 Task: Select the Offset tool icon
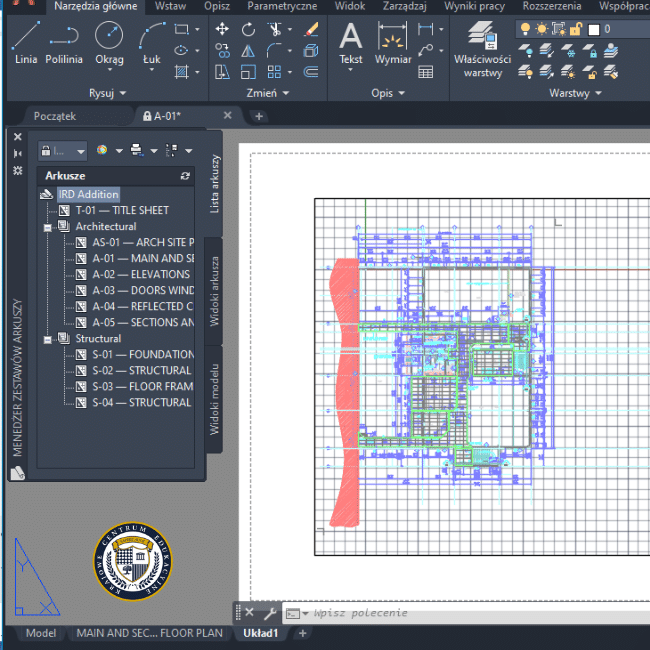(x=311, y=72)
